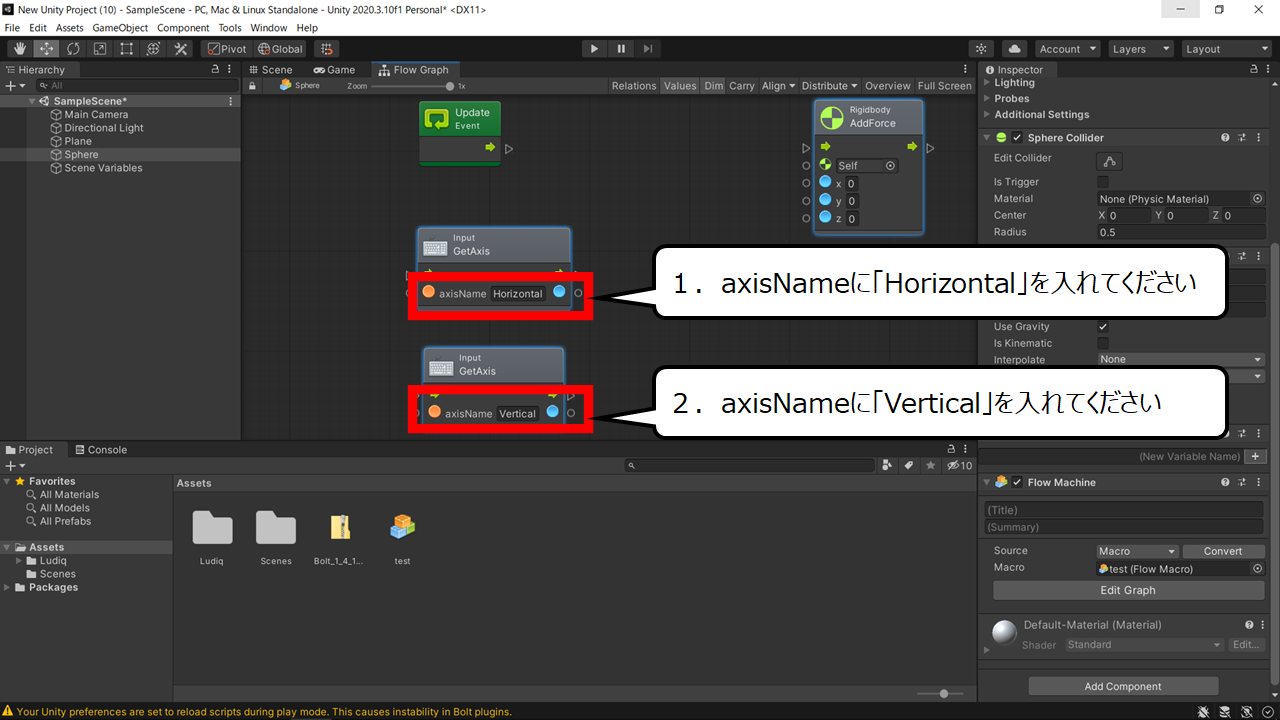Toggle grid snapping icon in toolbar
Image resolution: width=1280 pixels, height=720 pixels.
pyautogui.click(x=326, y=49)
